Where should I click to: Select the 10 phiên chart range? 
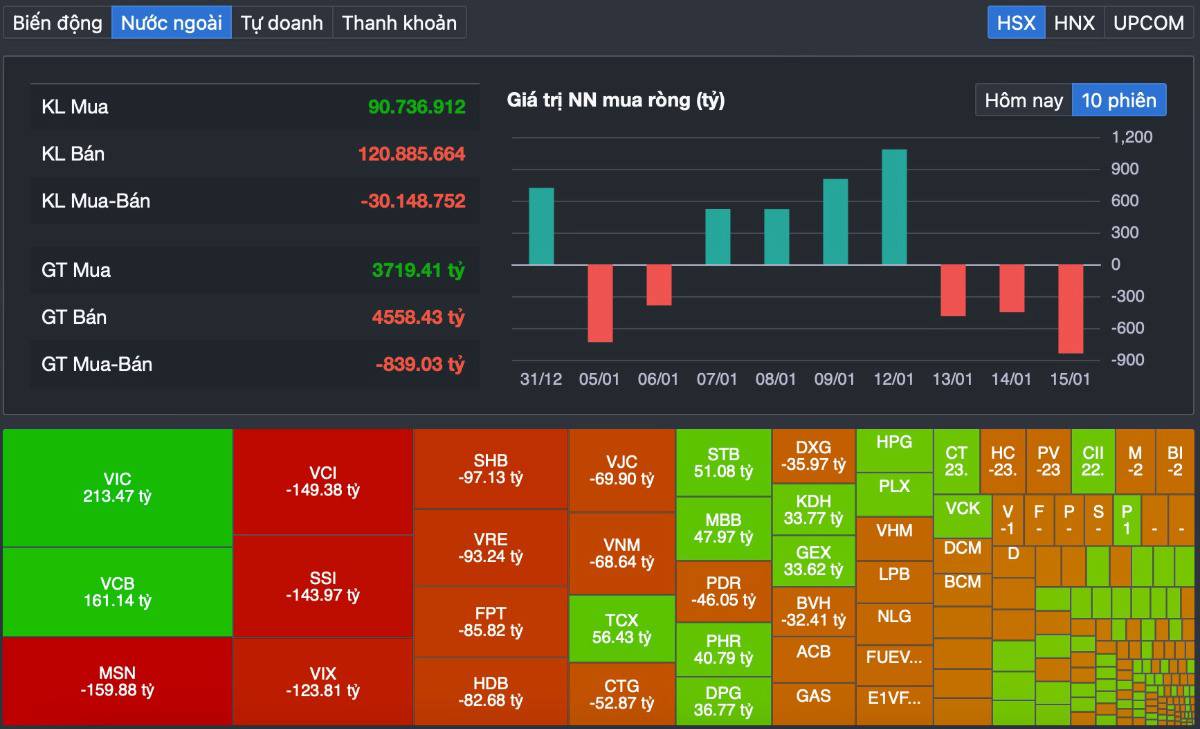tap(1119, 100)
